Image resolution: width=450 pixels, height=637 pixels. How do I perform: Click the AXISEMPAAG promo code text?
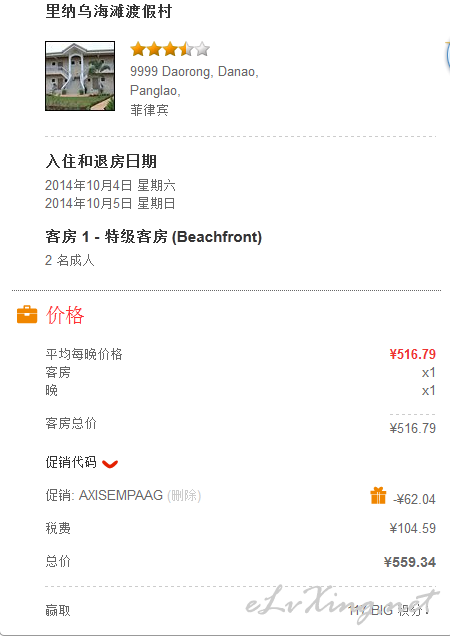(121, 495)
